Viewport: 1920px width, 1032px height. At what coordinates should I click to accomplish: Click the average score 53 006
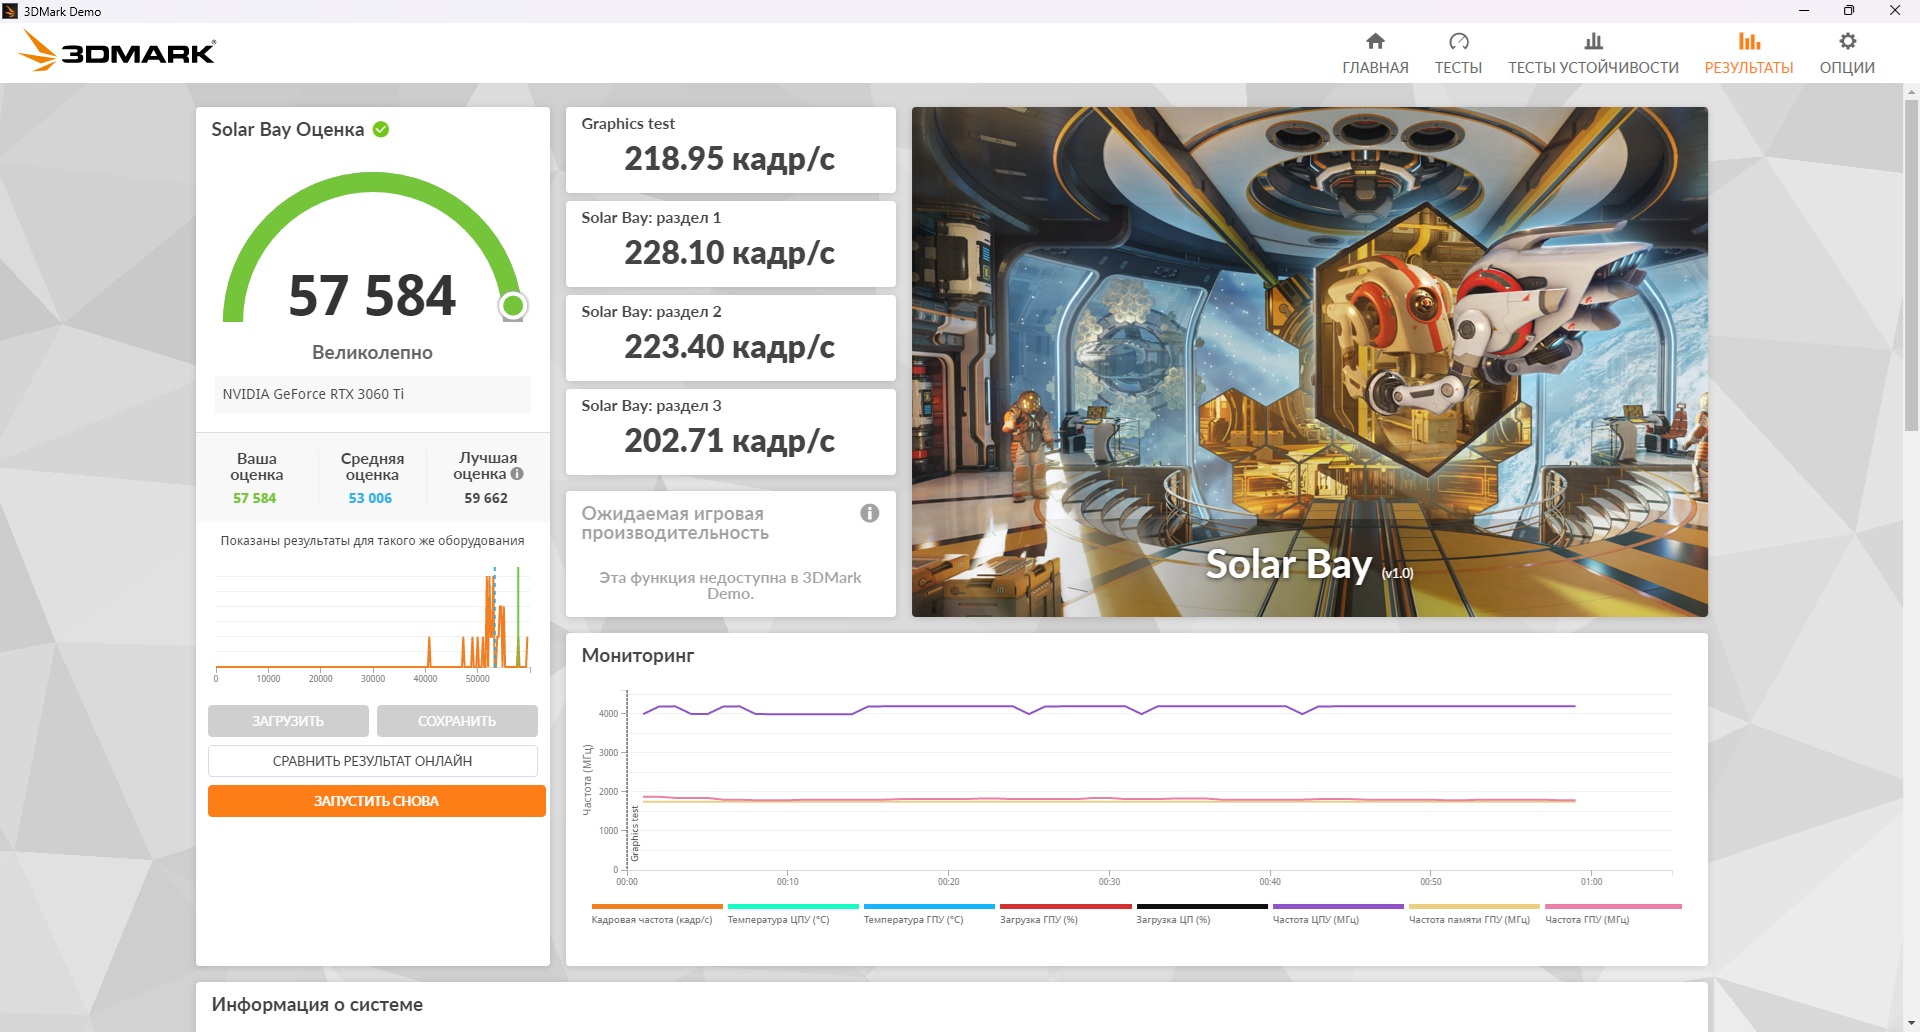coord(370,498)
